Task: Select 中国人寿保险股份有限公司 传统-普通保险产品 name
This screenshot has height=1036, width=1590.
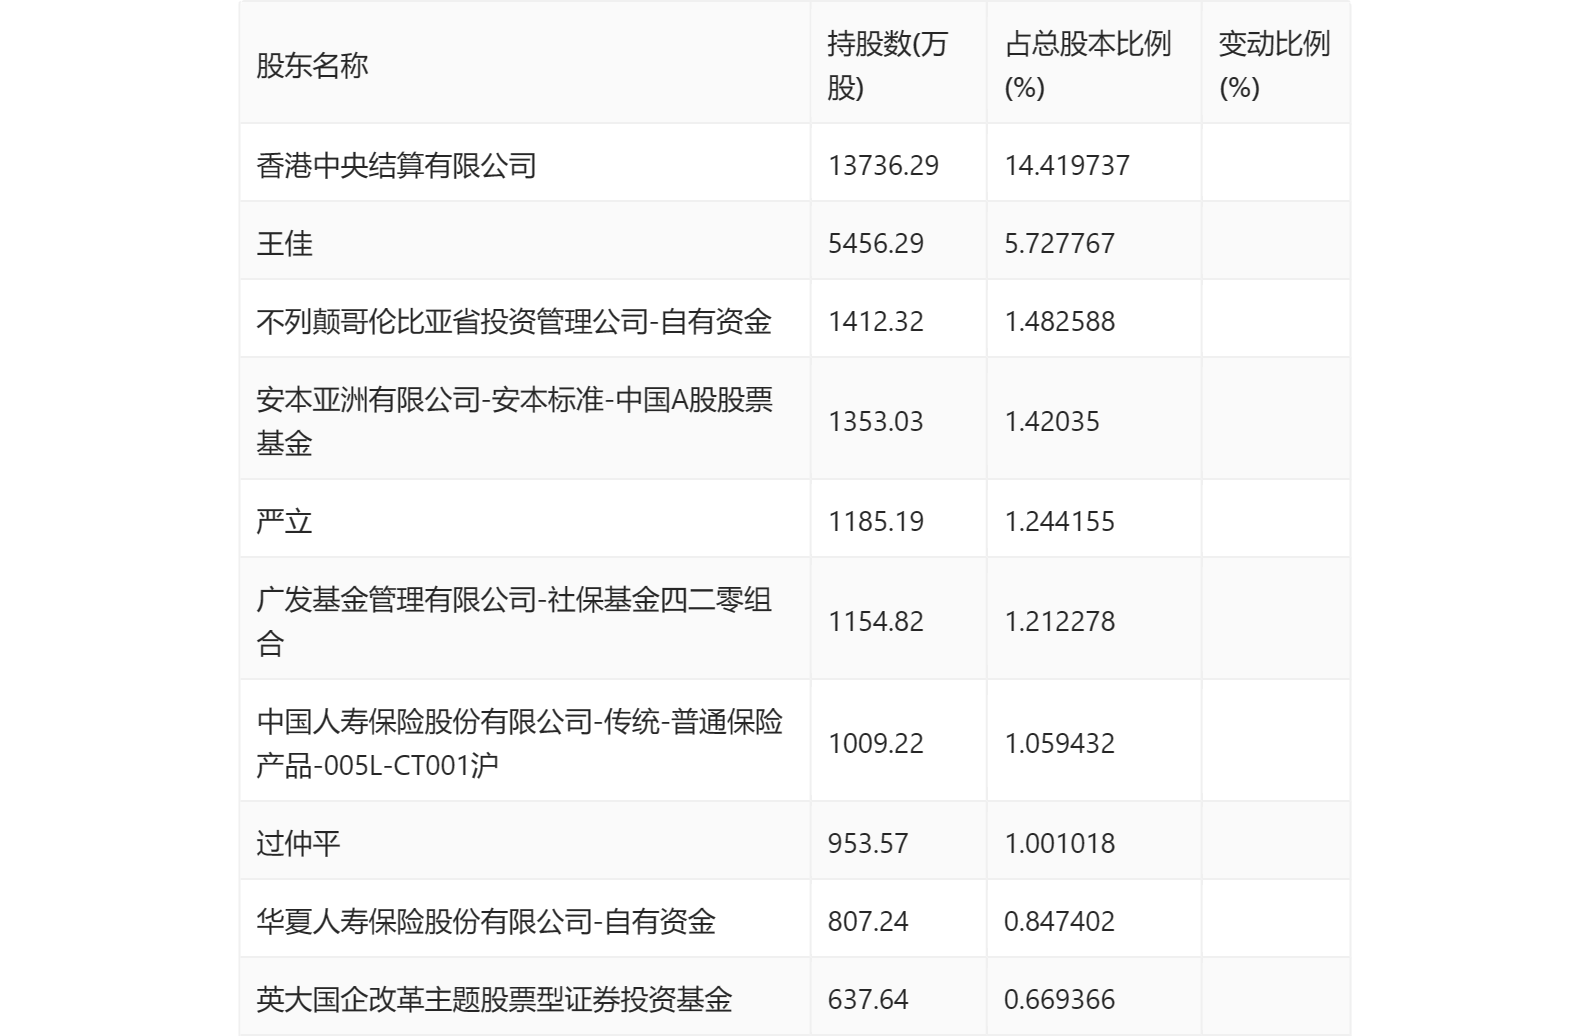Action: coord(520,743)
